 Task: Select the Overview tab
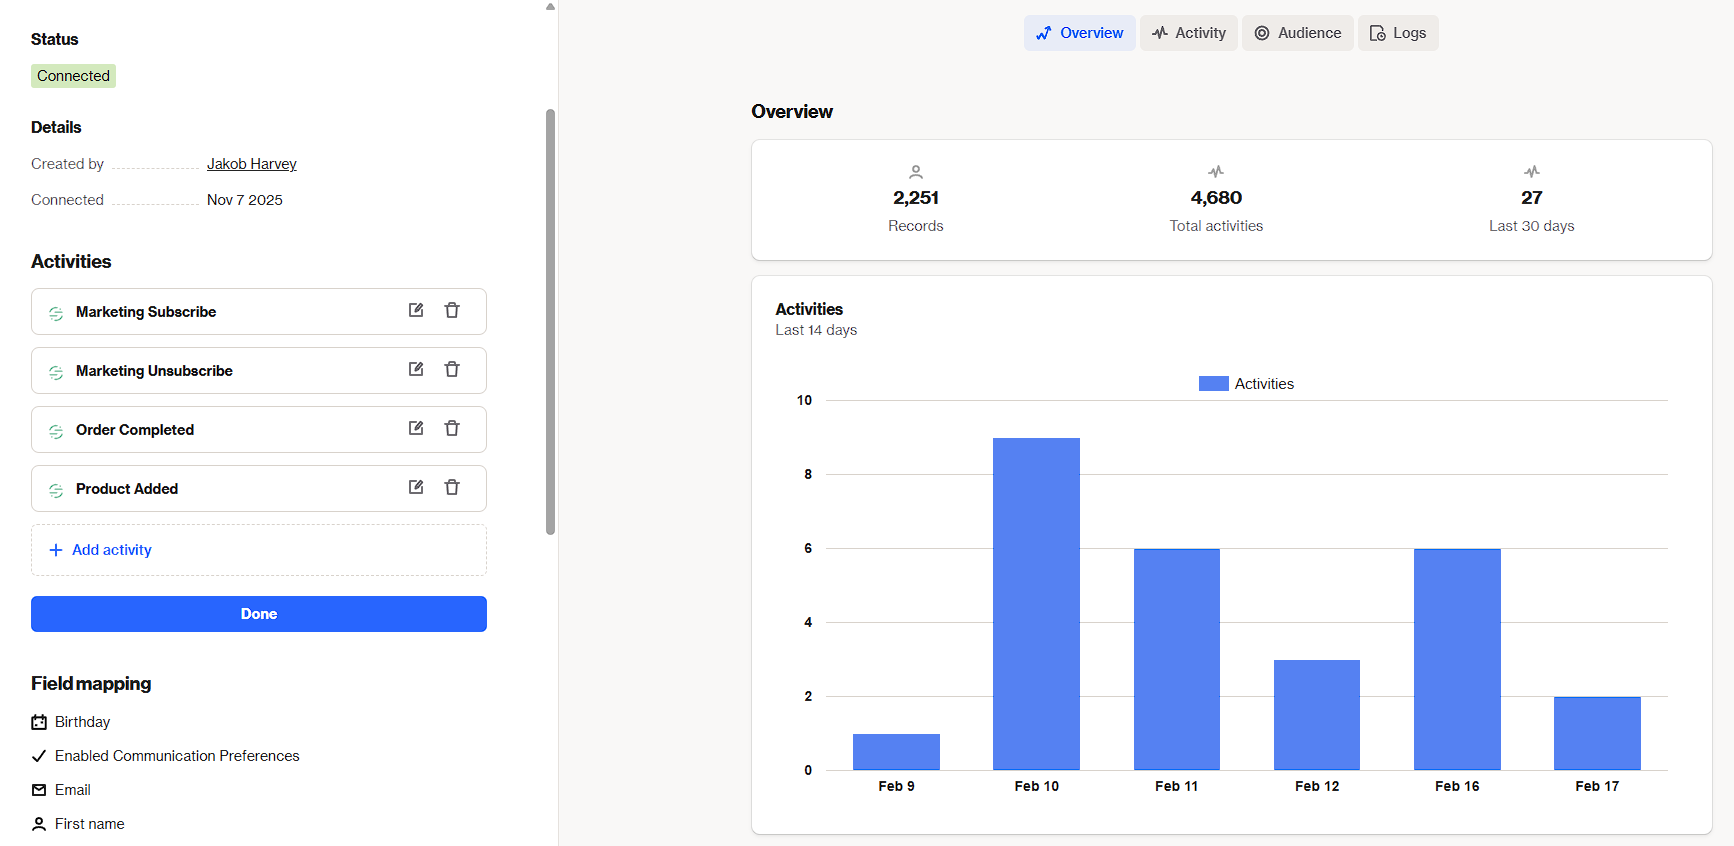(x=1079, y=33)
